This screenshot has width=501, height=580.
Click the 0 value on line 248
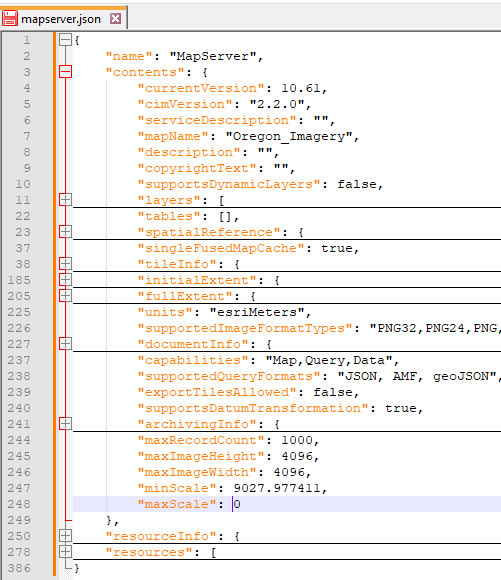pyautogui.click(x=237, y=504)
